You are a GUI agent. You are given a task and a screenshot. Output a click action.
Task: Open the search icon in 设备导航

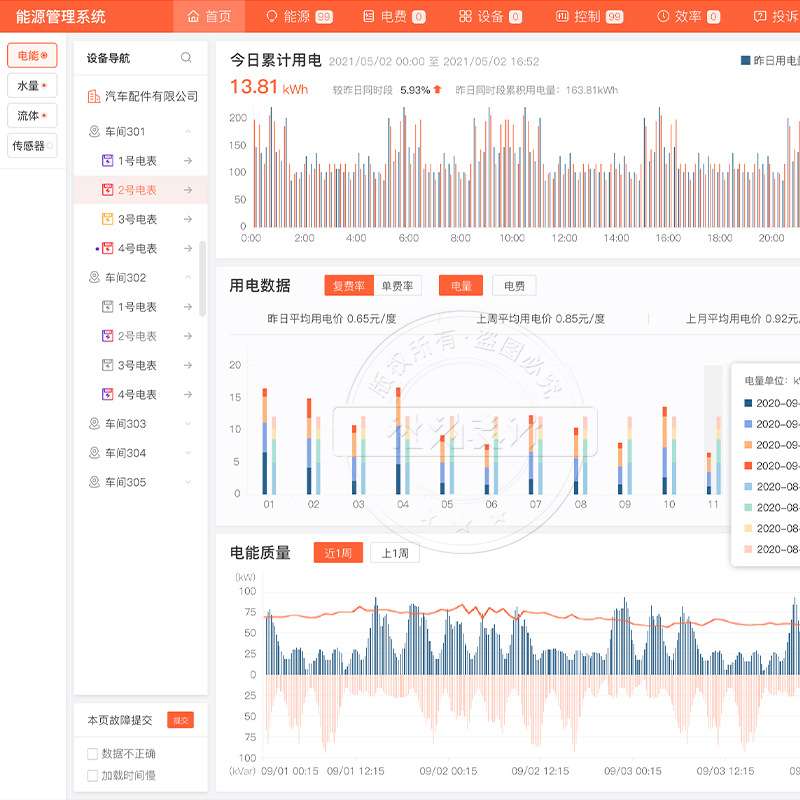tap(186, 58)
